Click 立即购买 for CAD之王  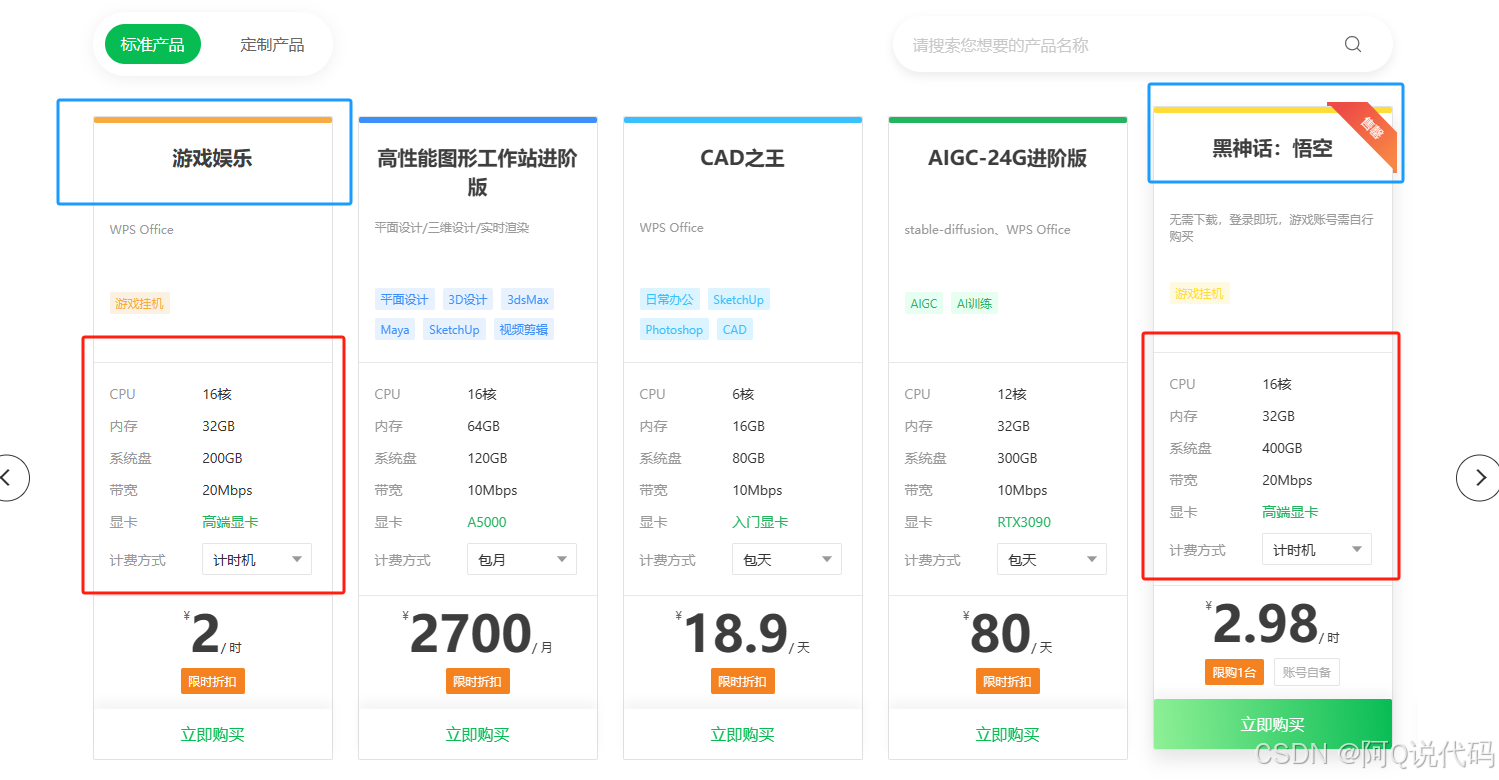tap(742, 735)
